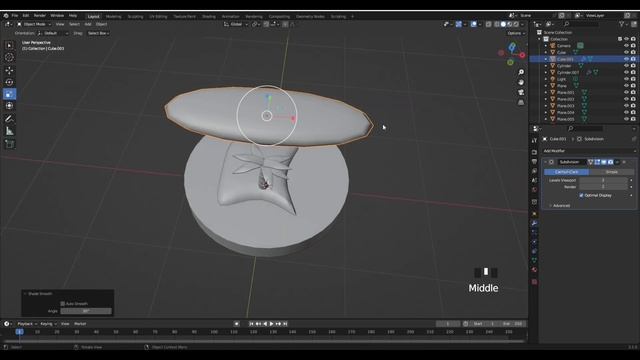Select Simple subdivision type
This screenshot has width=640, height=360.
tap(611, 172)
